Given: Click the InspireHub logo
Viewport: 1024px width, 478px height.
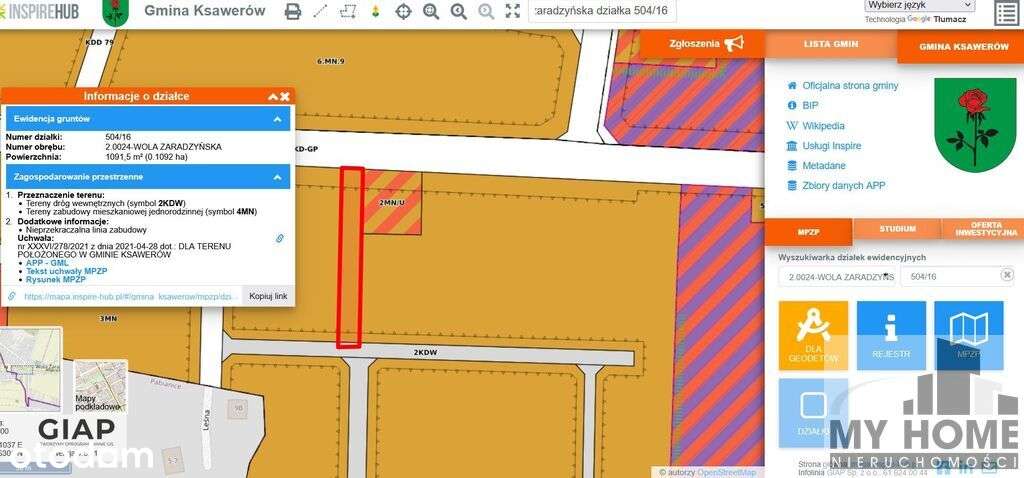Looking at the screenshot, I should tap(39, 10).
